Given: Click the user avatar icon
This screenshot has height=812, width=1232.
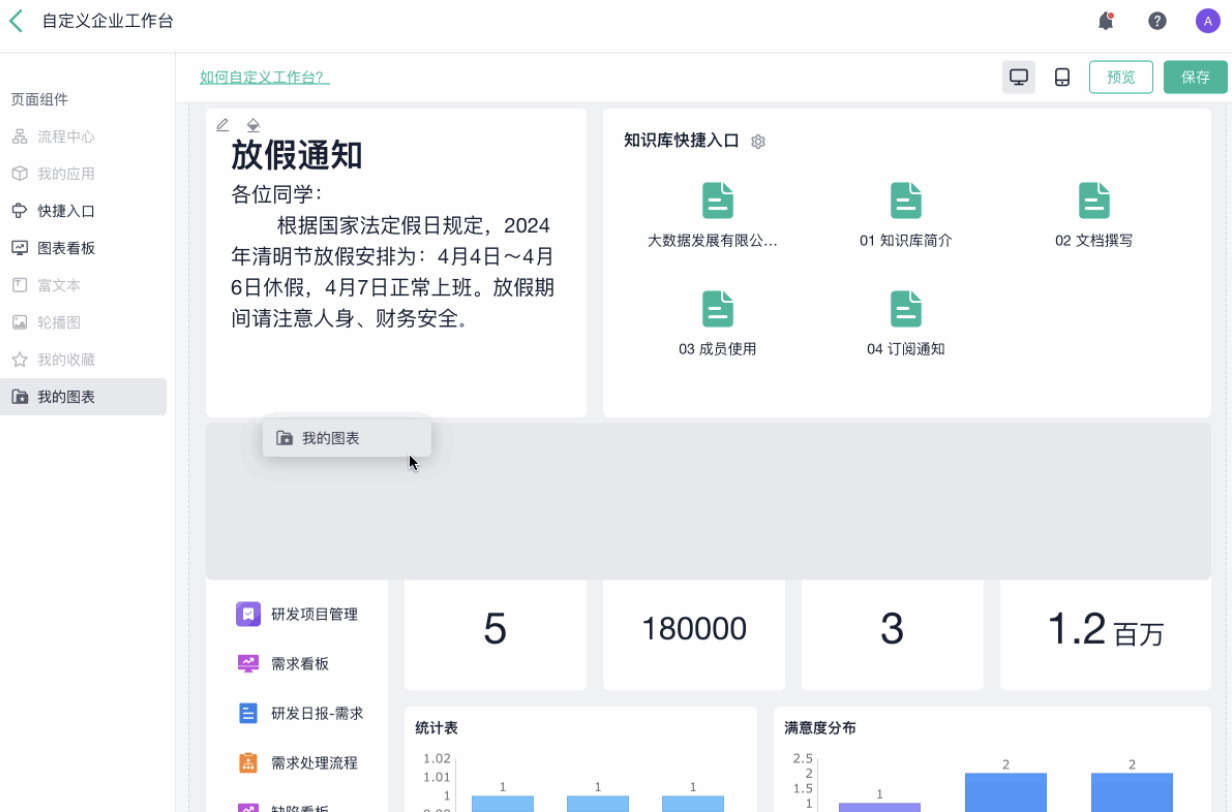Looking at the screenshot, I should (x=1208, y=21).
